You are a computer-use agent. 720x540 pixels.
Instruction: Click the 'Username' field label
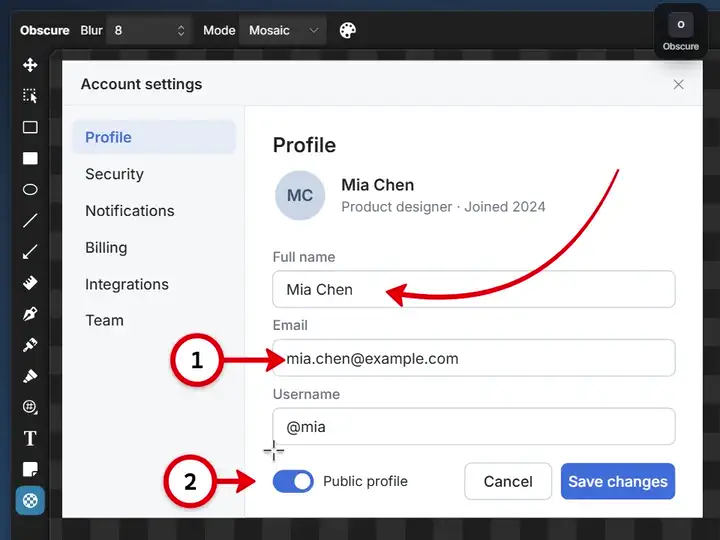click(306, 394)
